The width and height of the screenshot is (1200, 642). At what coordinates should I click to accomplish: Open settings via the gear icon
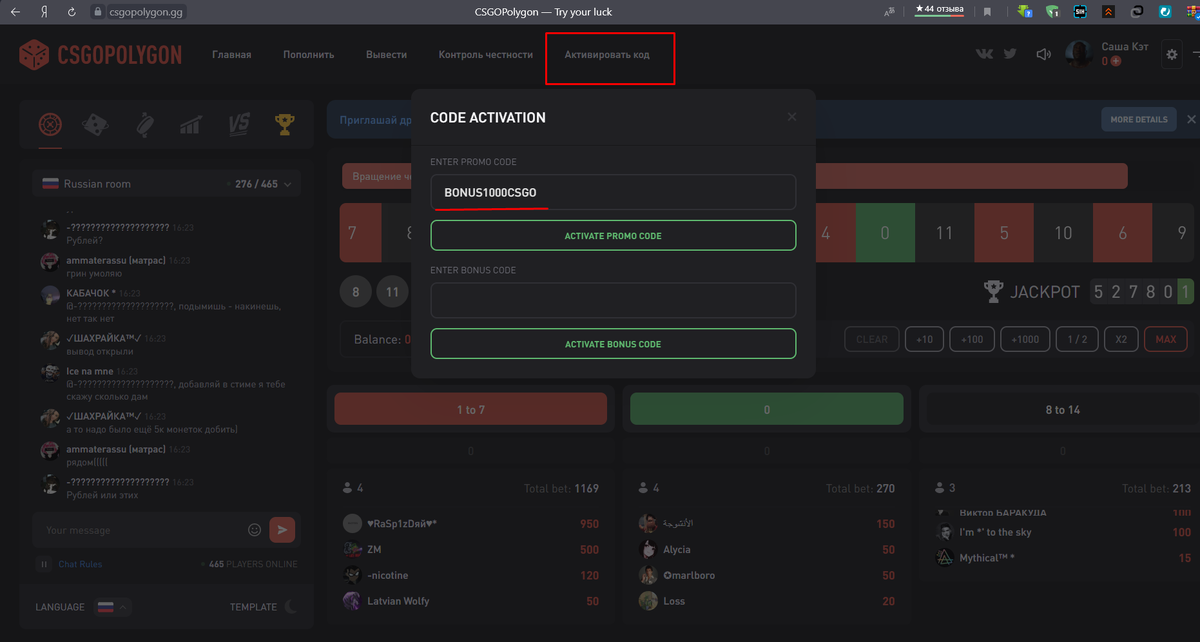(x=1172, y=55)
